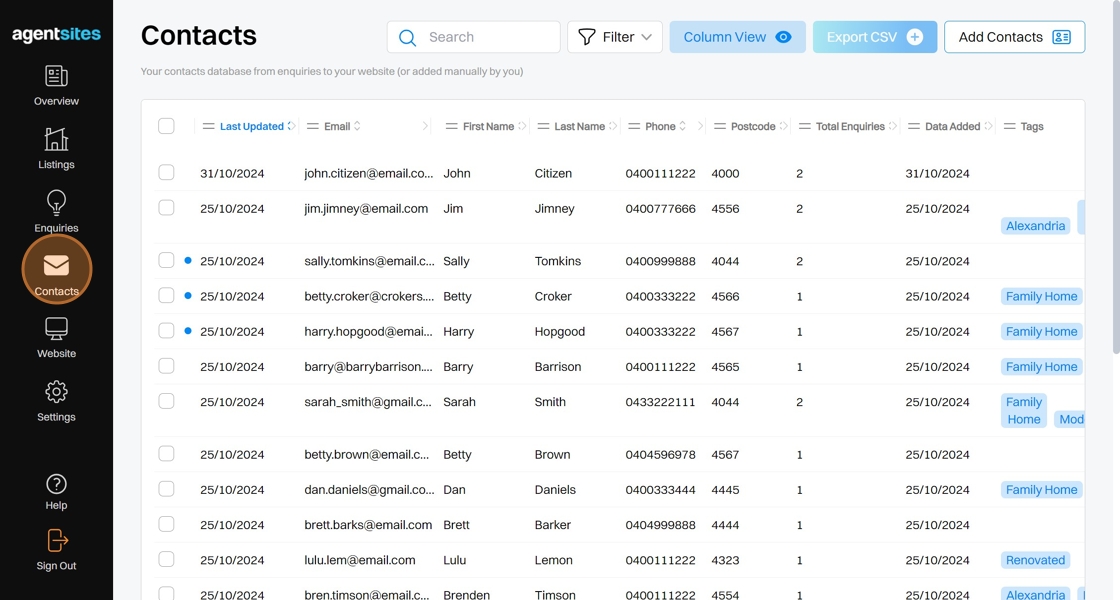Grab the Last Name column handle icon
Image resolution: width=1120 pixels, height=600 pixels.
[543, 126]
